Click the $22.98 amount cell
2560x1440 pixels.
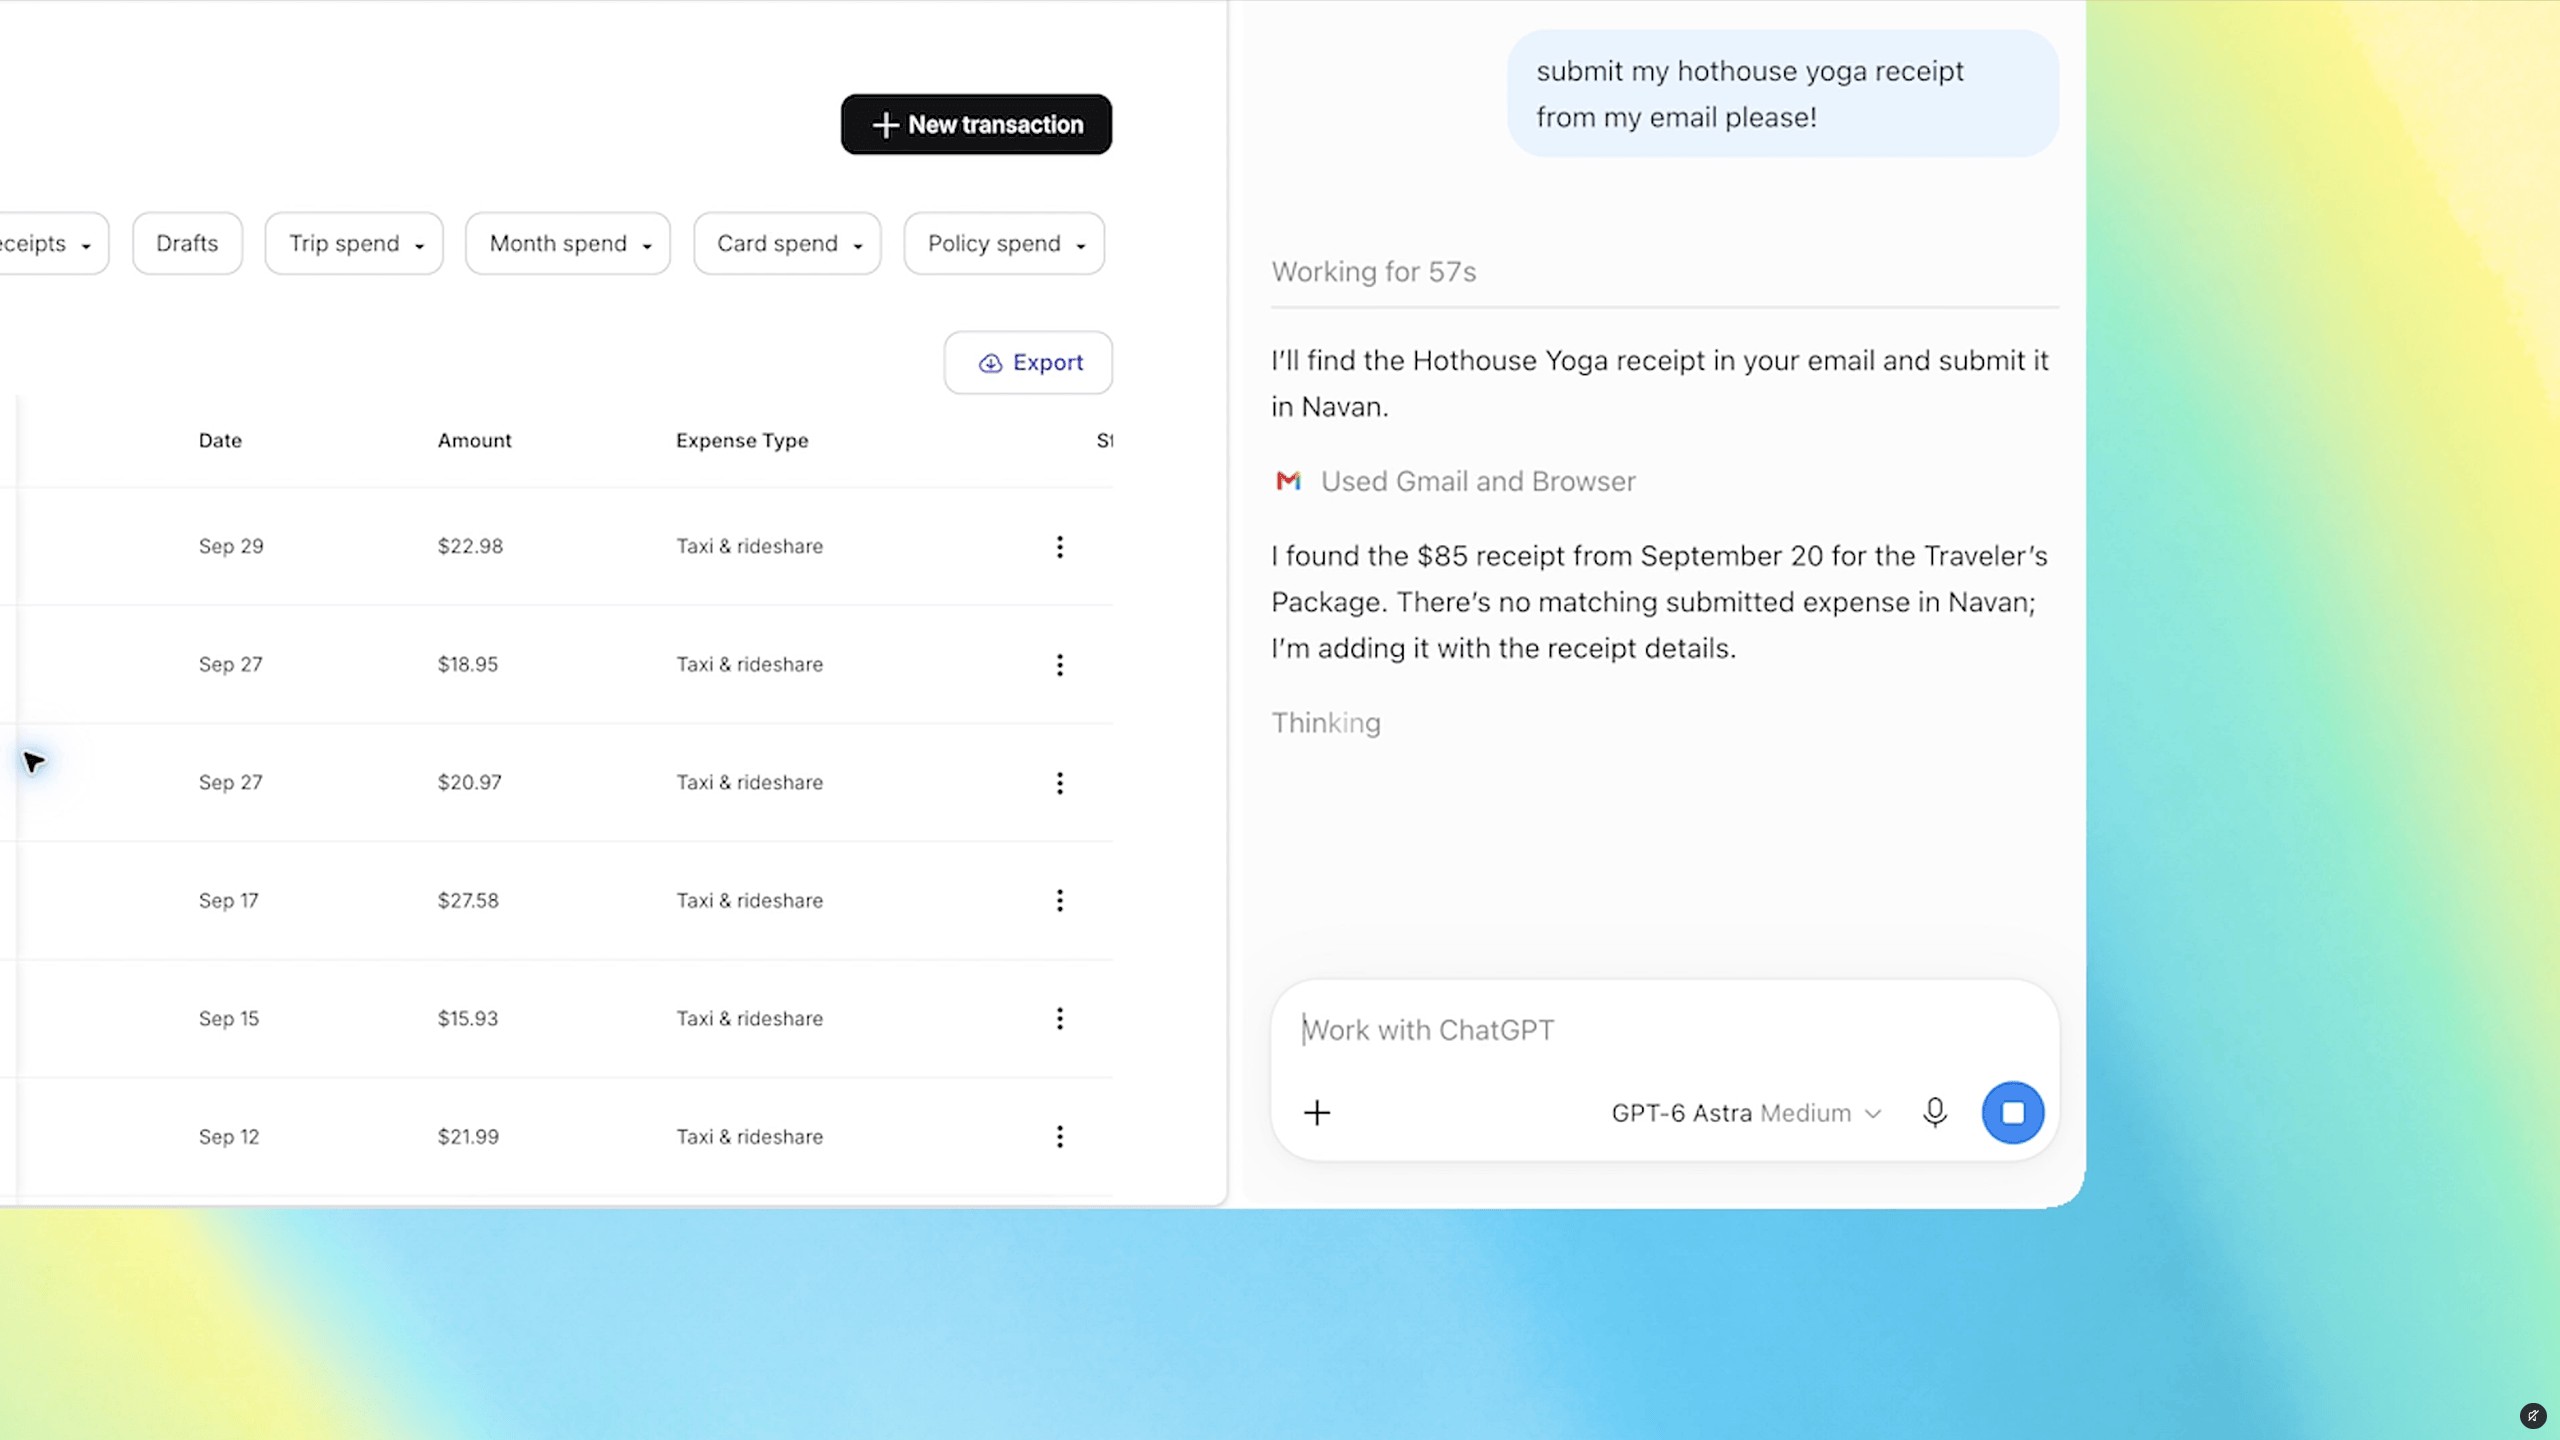pyautogui.click(x=470, y=546)
